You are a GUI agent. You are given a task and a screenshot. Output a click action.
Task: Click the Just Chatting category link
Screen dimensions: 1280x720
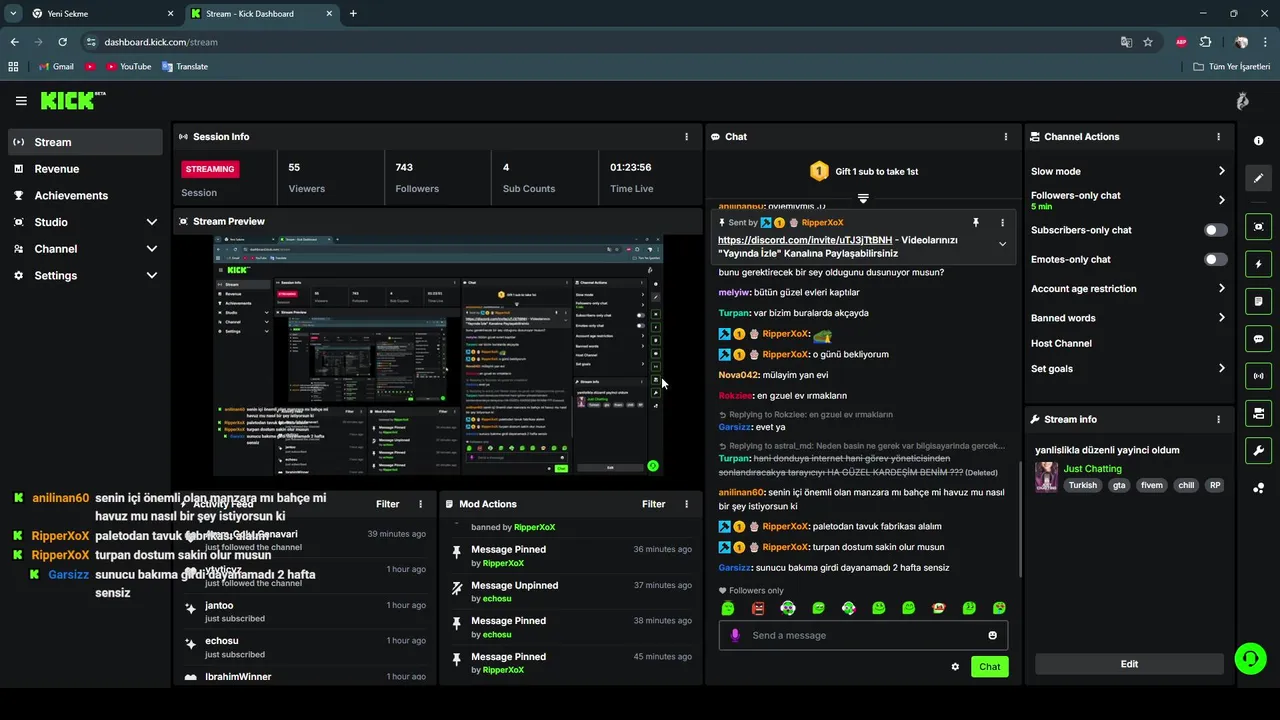pyautogui.click(x=1092, y=469)
